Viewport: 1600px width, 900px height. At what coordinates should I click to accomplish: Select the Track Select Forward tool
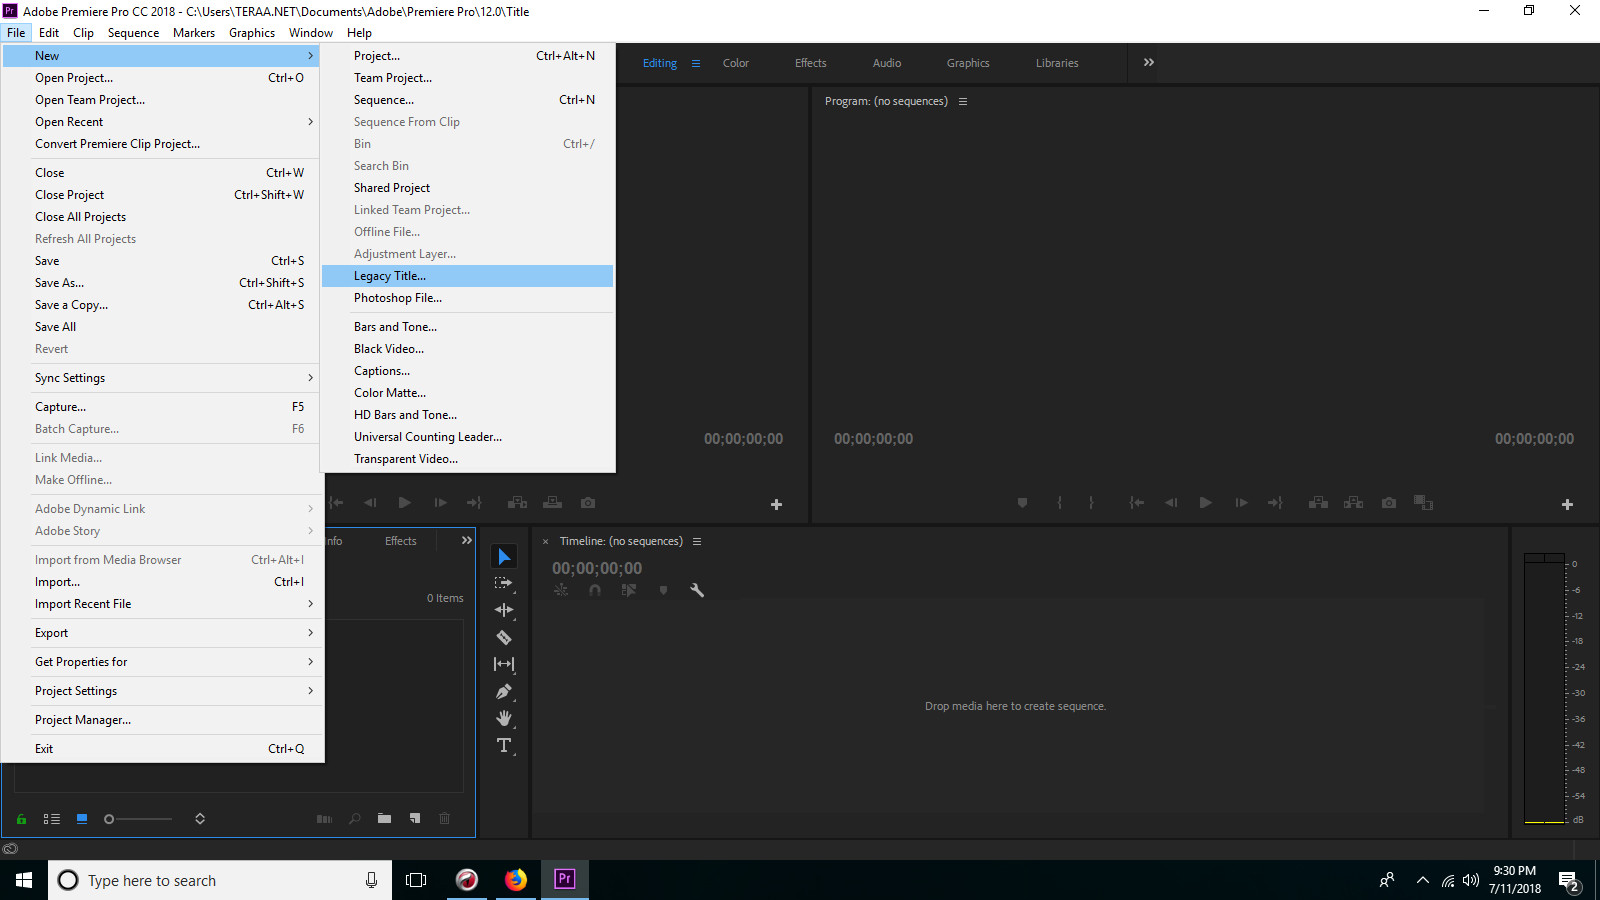tap(504, 583)
